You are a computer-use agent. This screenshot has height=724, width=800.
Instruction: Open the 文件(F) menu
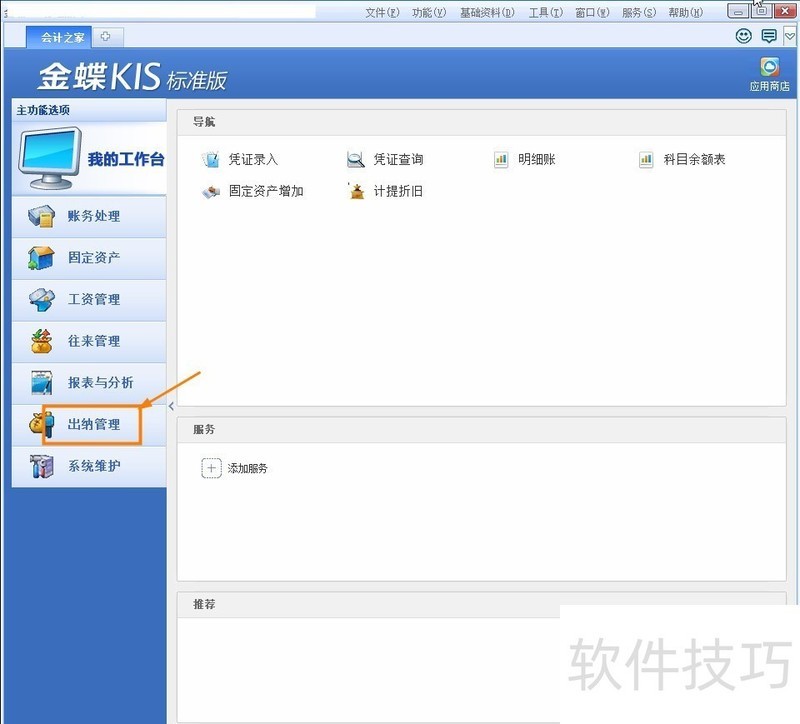point(382,13)
